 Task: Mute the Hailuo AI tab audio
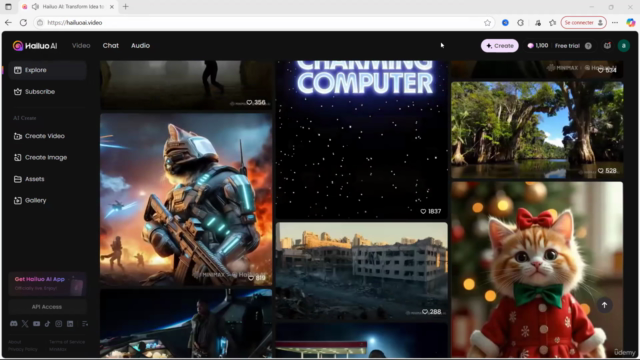[x=36, y=7]
